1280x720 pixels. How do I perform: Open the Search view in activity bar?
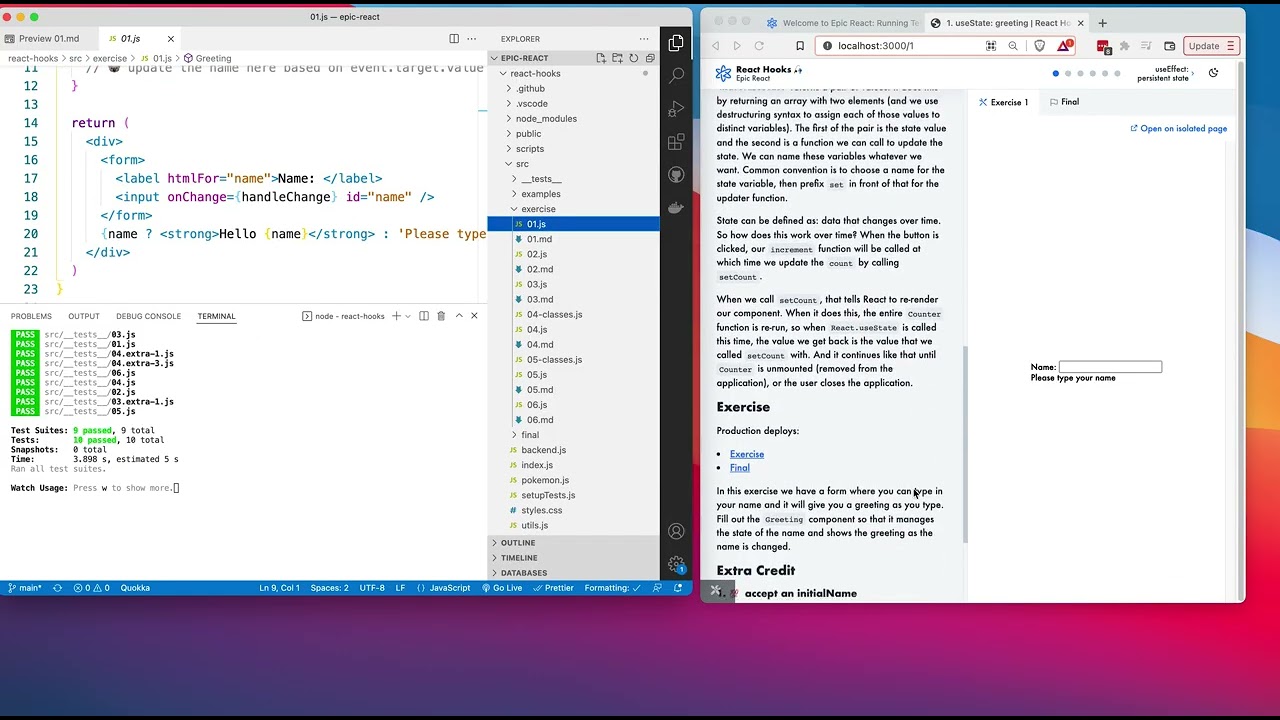(676, 75)
